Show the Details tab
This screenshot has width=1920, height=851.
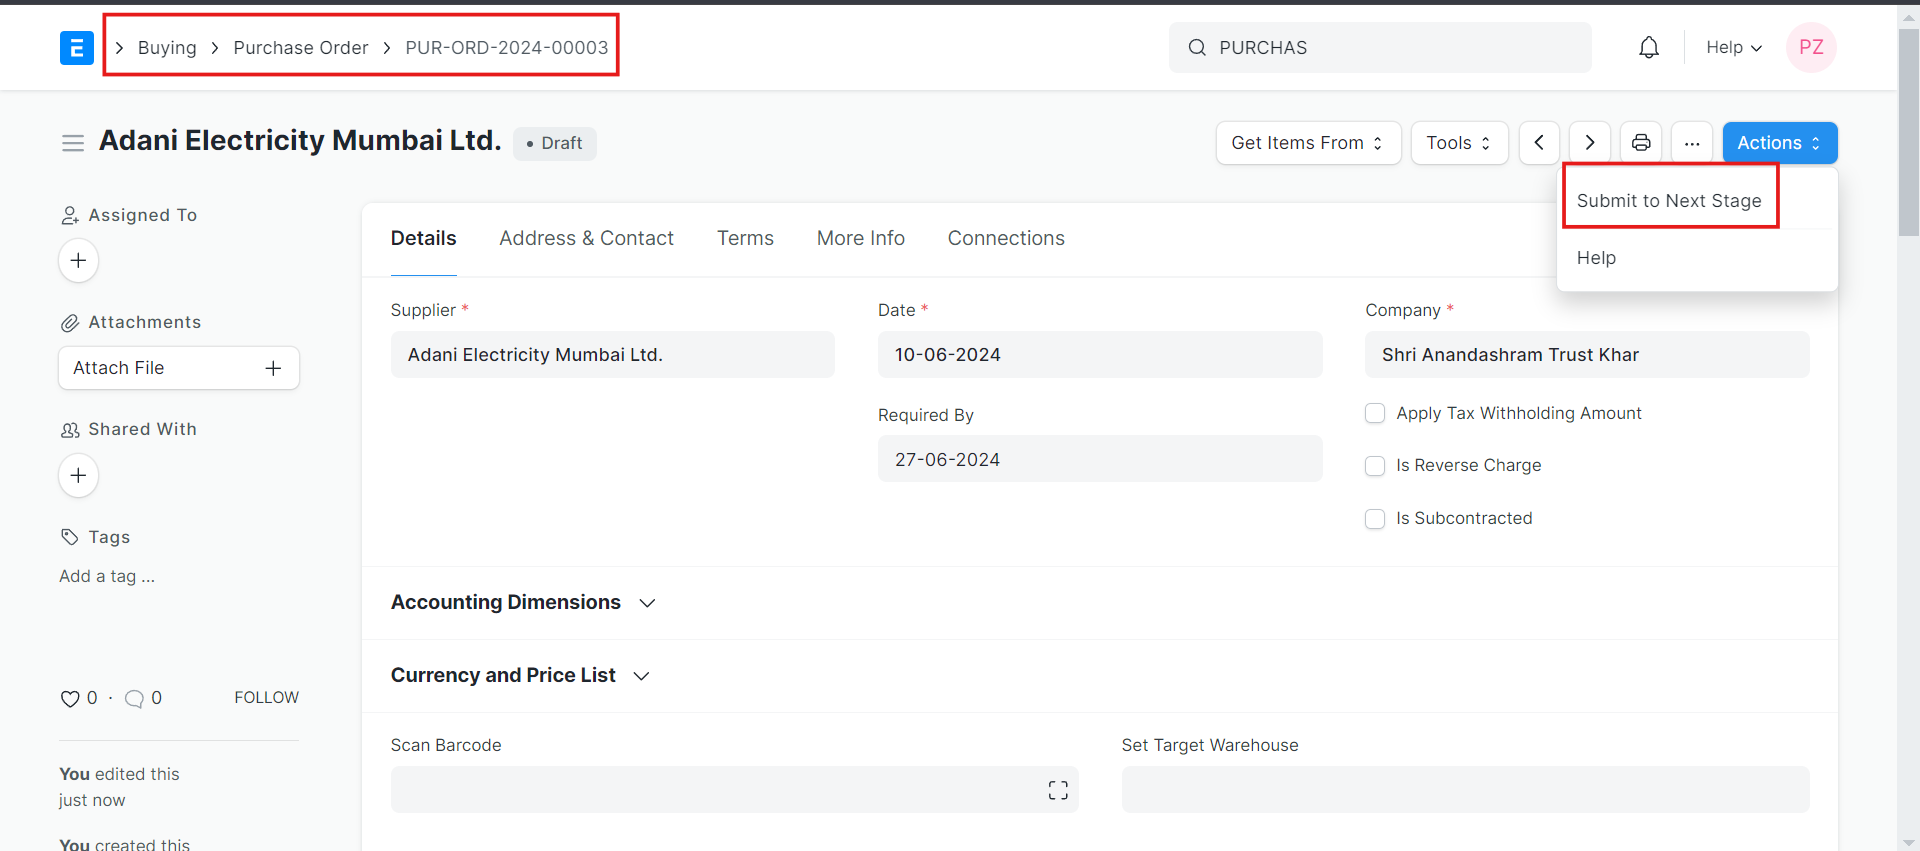point(424,238)
